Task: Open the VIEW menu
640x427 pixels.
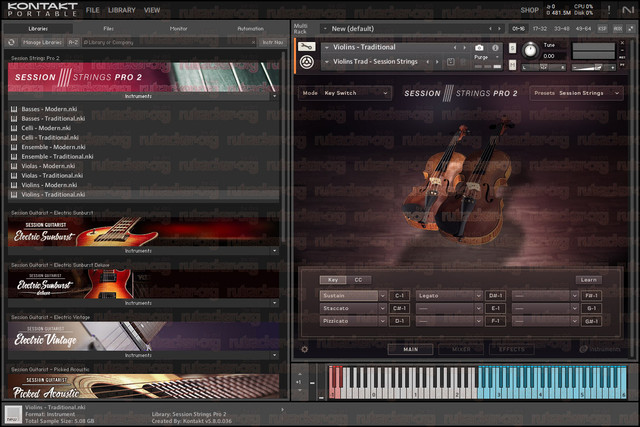Action: click(x=152, y=10)
